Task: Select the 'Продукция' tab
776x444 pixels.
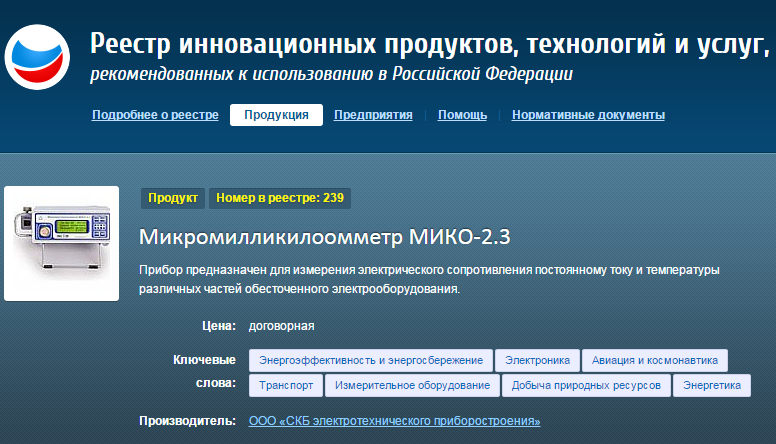Action: [x=276, y=115]
